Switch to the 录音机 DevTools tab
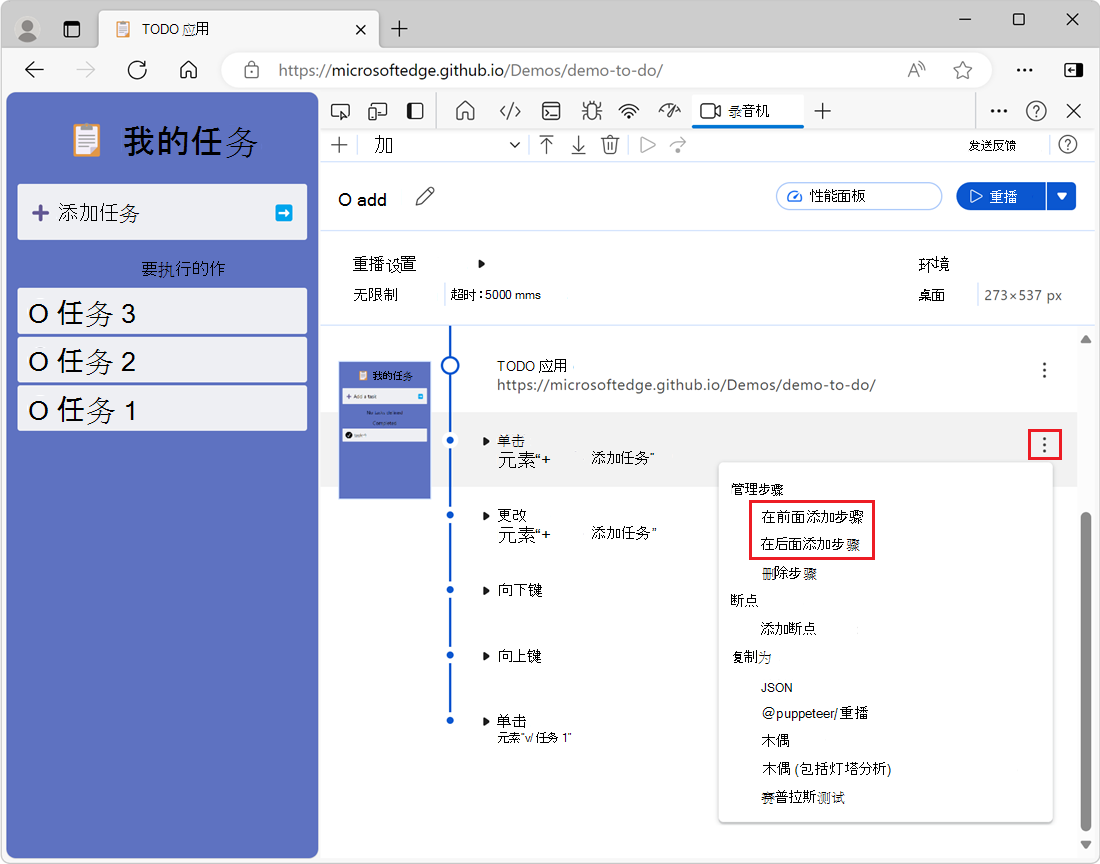Viewport: 1100px width, 864px height. point(747,111)
